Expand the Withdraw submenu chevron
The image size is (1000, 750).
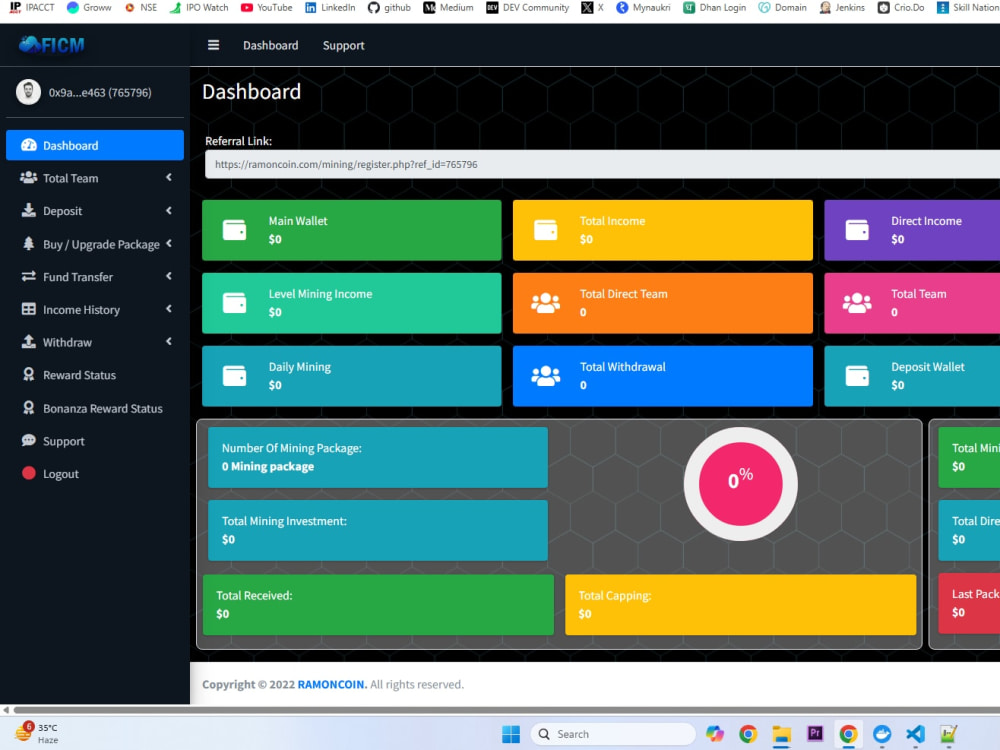[169, 341]
